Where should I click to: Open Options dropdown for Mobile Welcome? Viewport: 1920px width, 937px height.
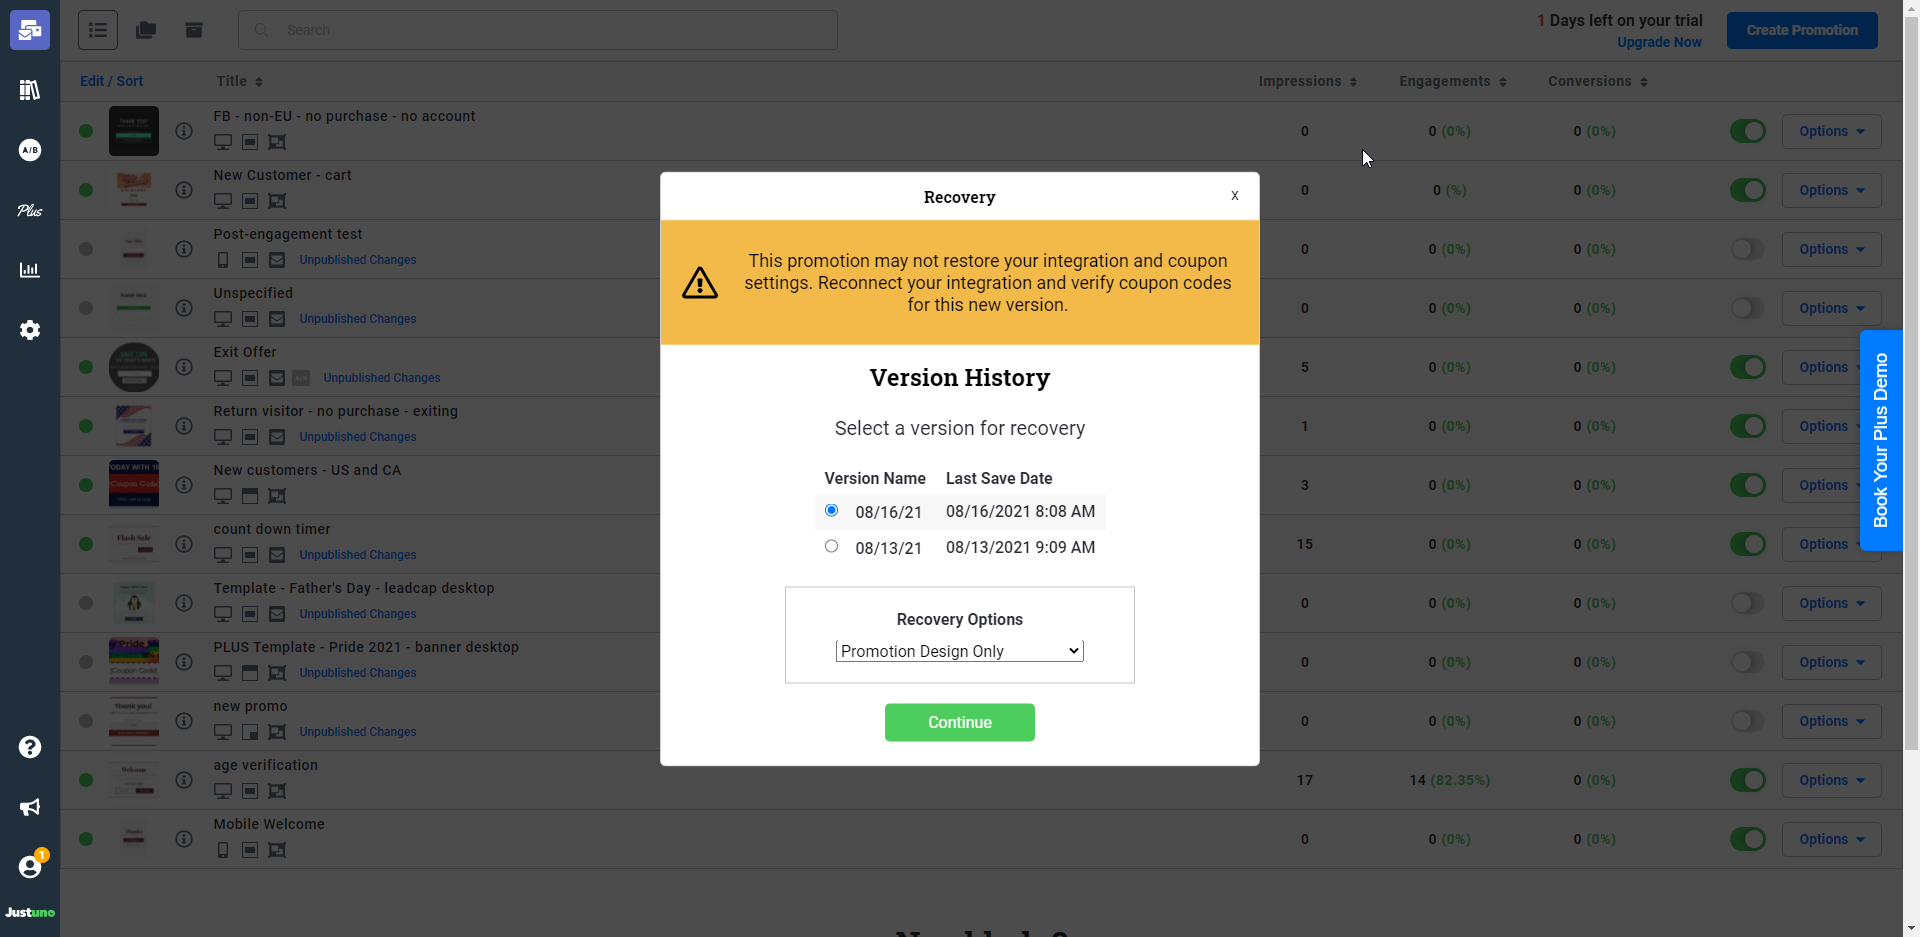[x=1830, y=839]
